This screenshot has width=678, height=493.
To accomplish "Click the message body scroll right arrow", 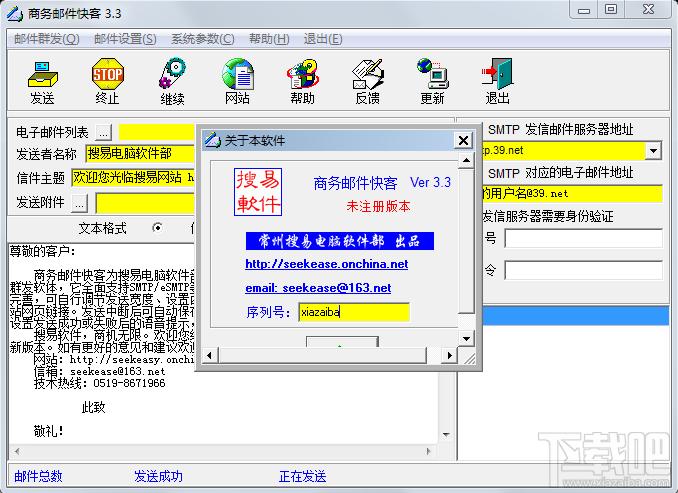I will (429, 451).
